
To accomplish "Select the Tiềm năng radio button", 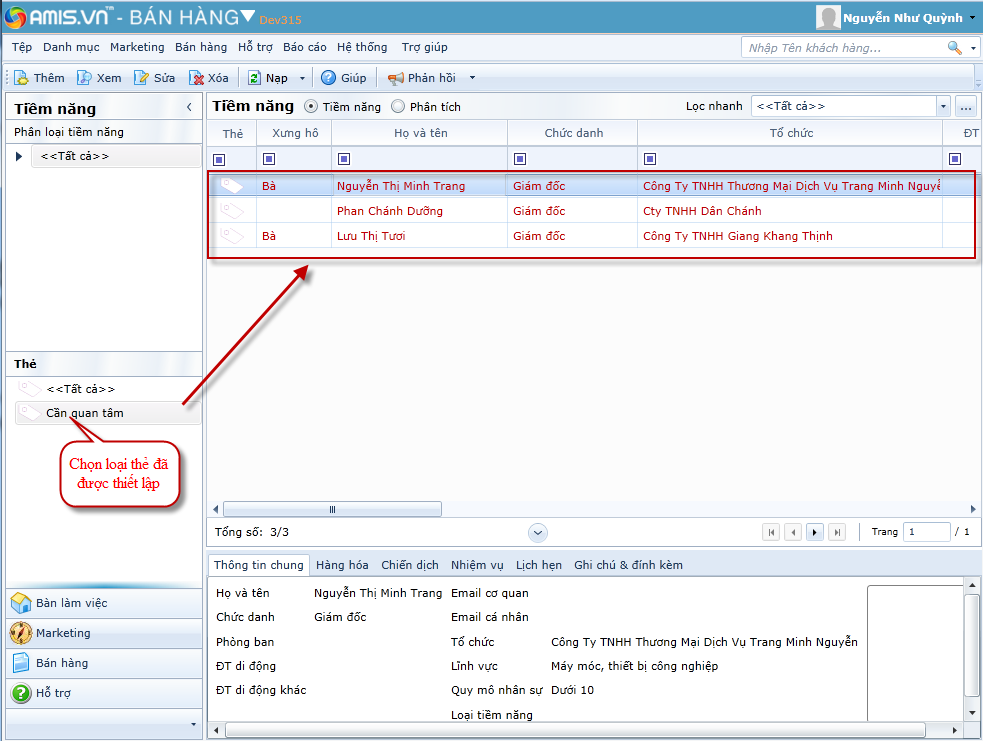I will (311, 106).
